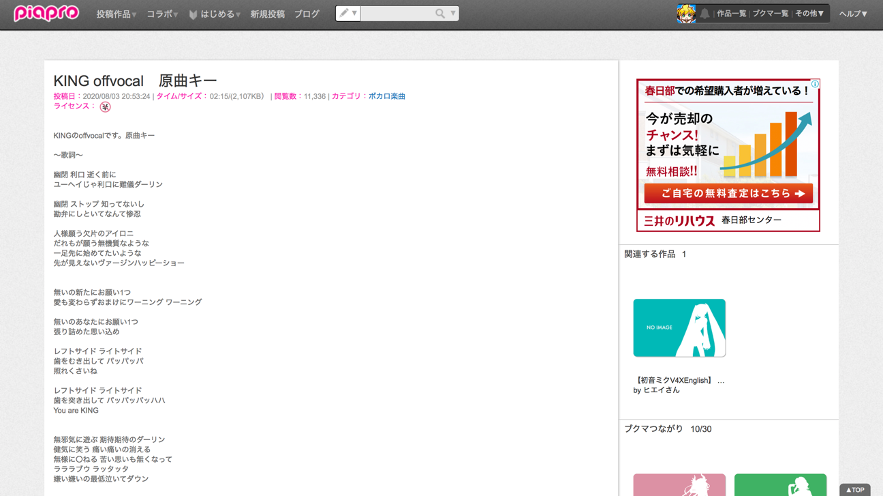Screen dimensions: 883x497
Task: Click the posting date 2020/08/03 20:53:24
Action: [x=117, y=96]
